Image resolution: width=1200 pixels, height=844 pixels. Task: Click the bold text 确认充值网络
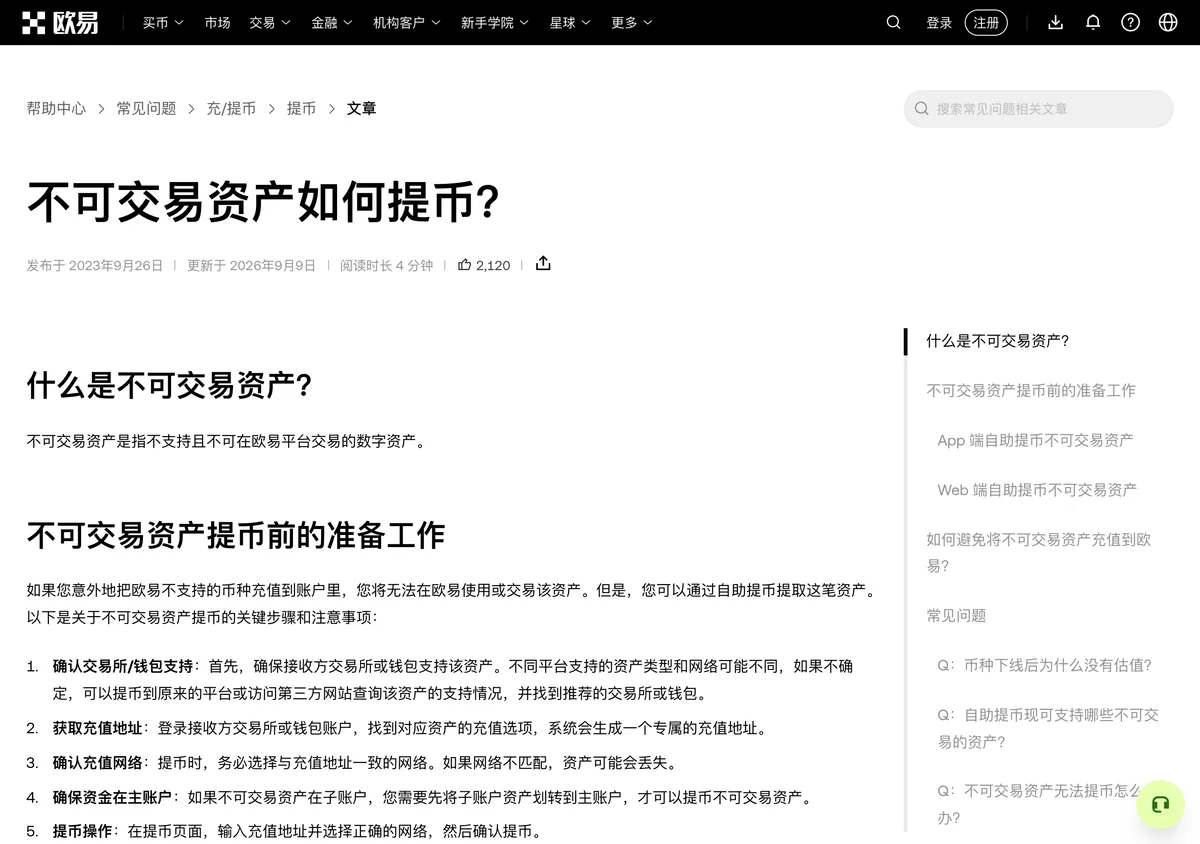tap(98, 763)
